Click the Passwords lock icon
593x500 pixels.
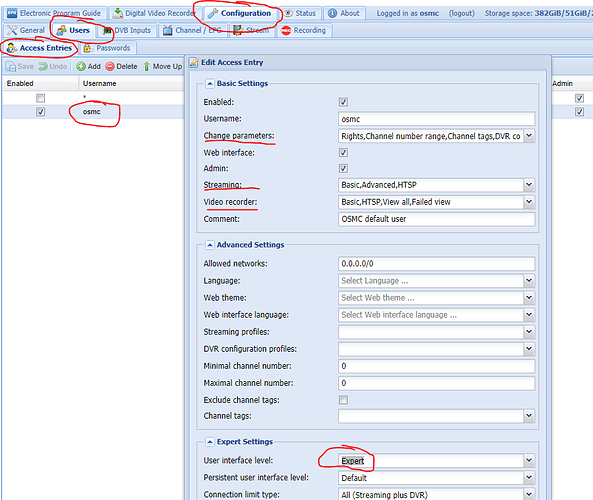point(88,48)
